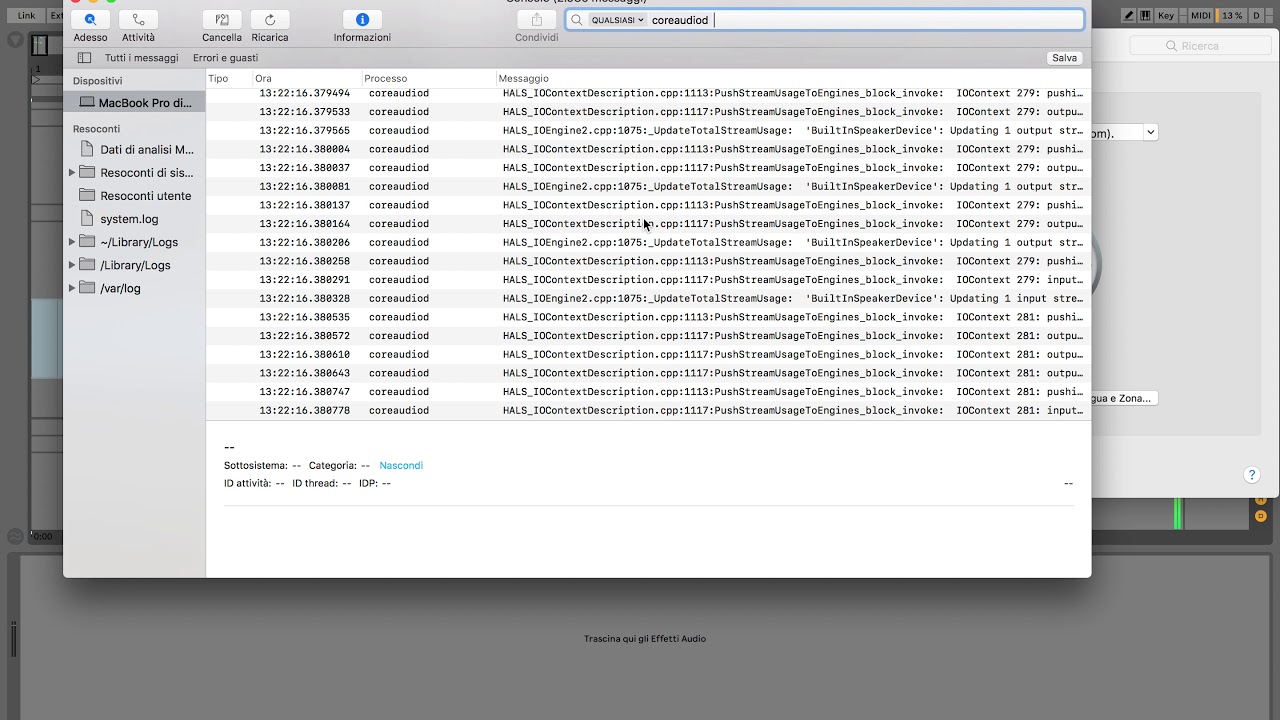
Task: Toggle the Key map mode button in Ableton
Action: (x=1166, y=15)
